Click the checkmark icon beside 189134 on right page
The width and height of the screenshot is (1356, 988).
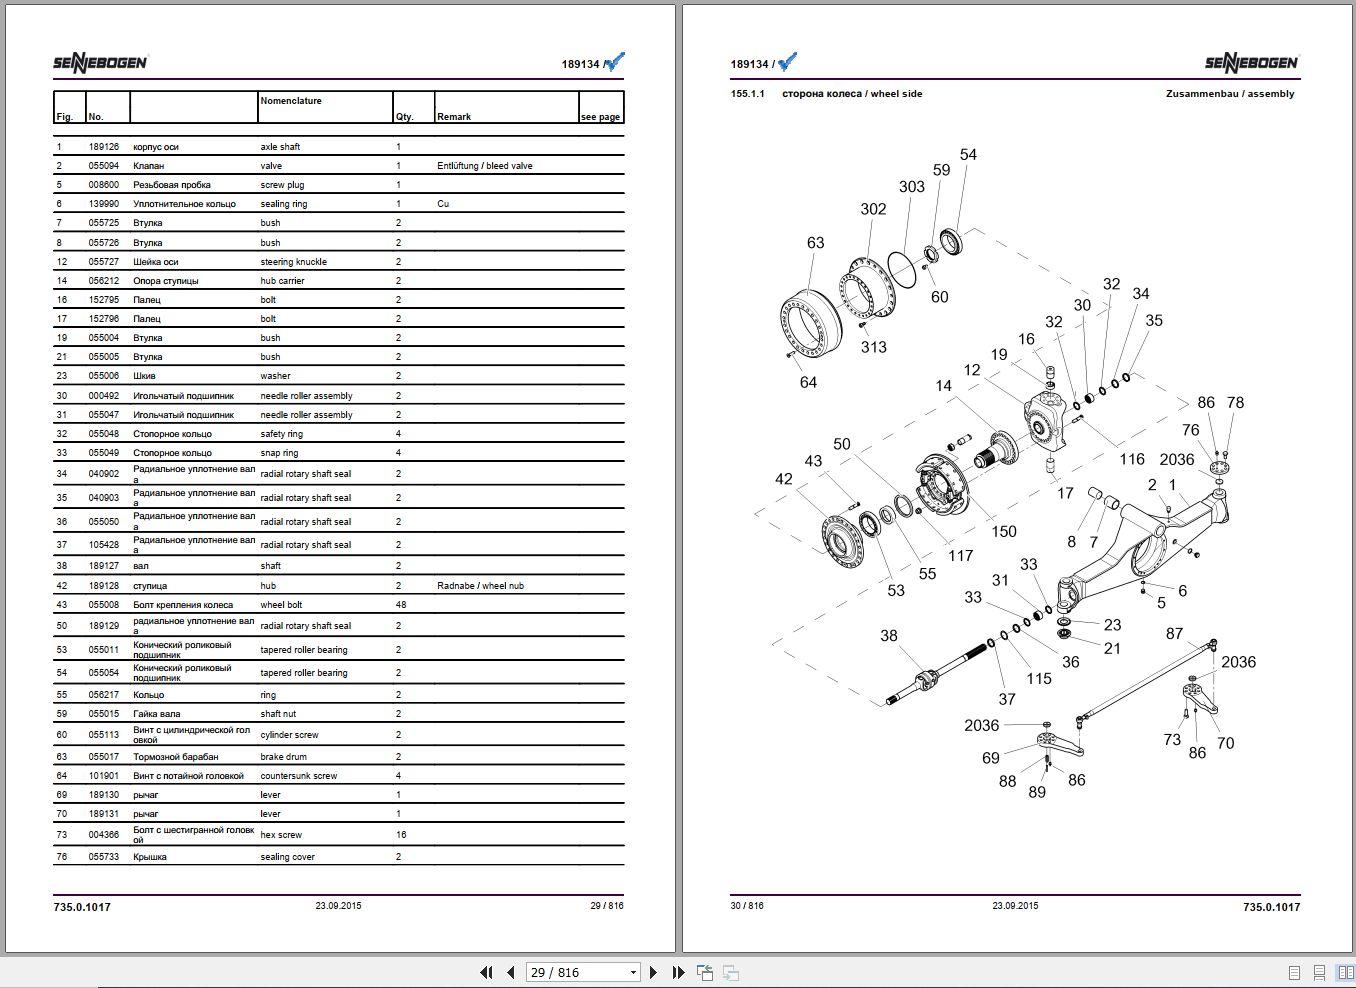coord(788,62)
